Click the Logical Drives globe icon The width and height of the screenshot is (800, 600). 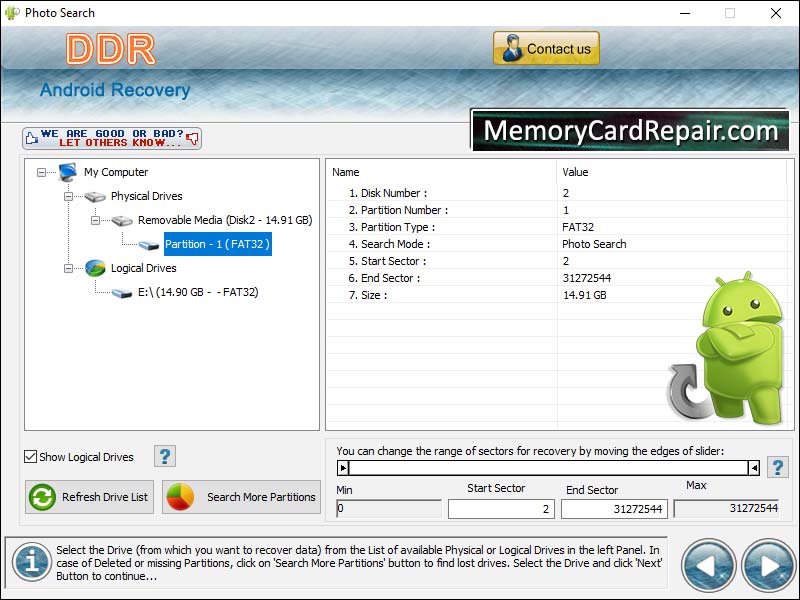(95, 268)
